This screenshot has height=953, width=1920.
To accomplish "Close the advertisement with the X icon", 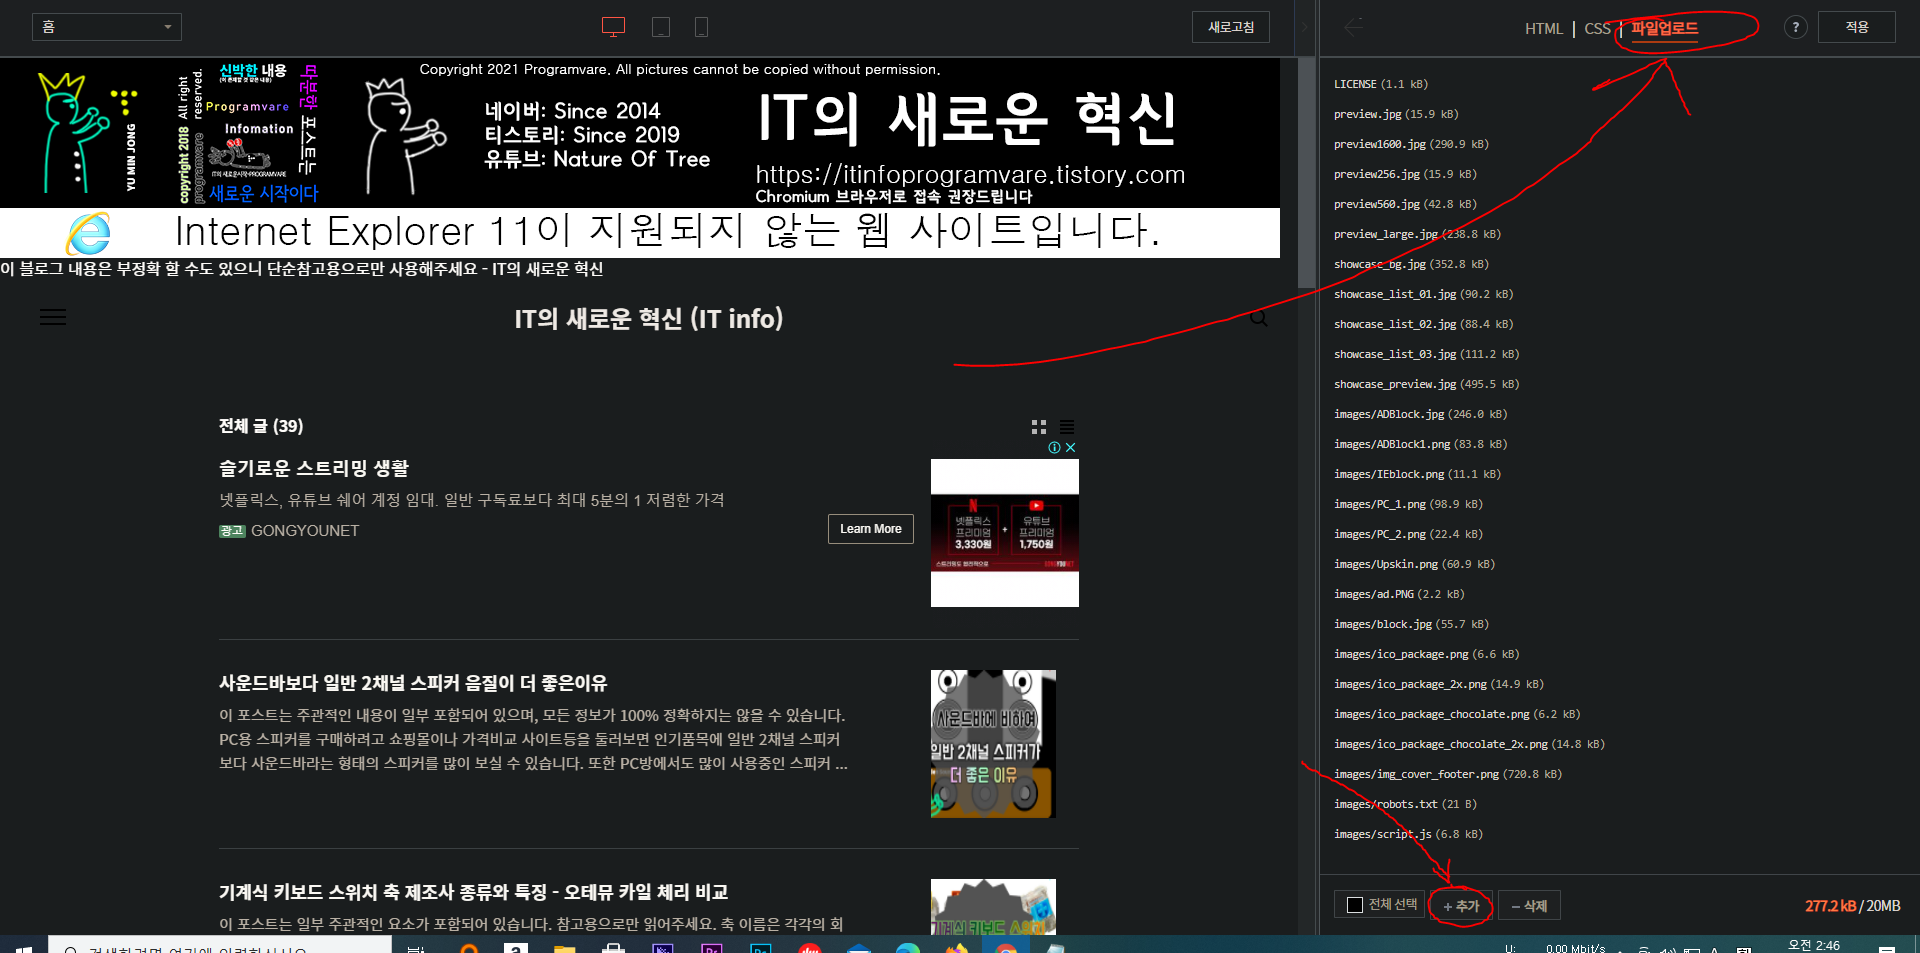I will pos(1071,448).
